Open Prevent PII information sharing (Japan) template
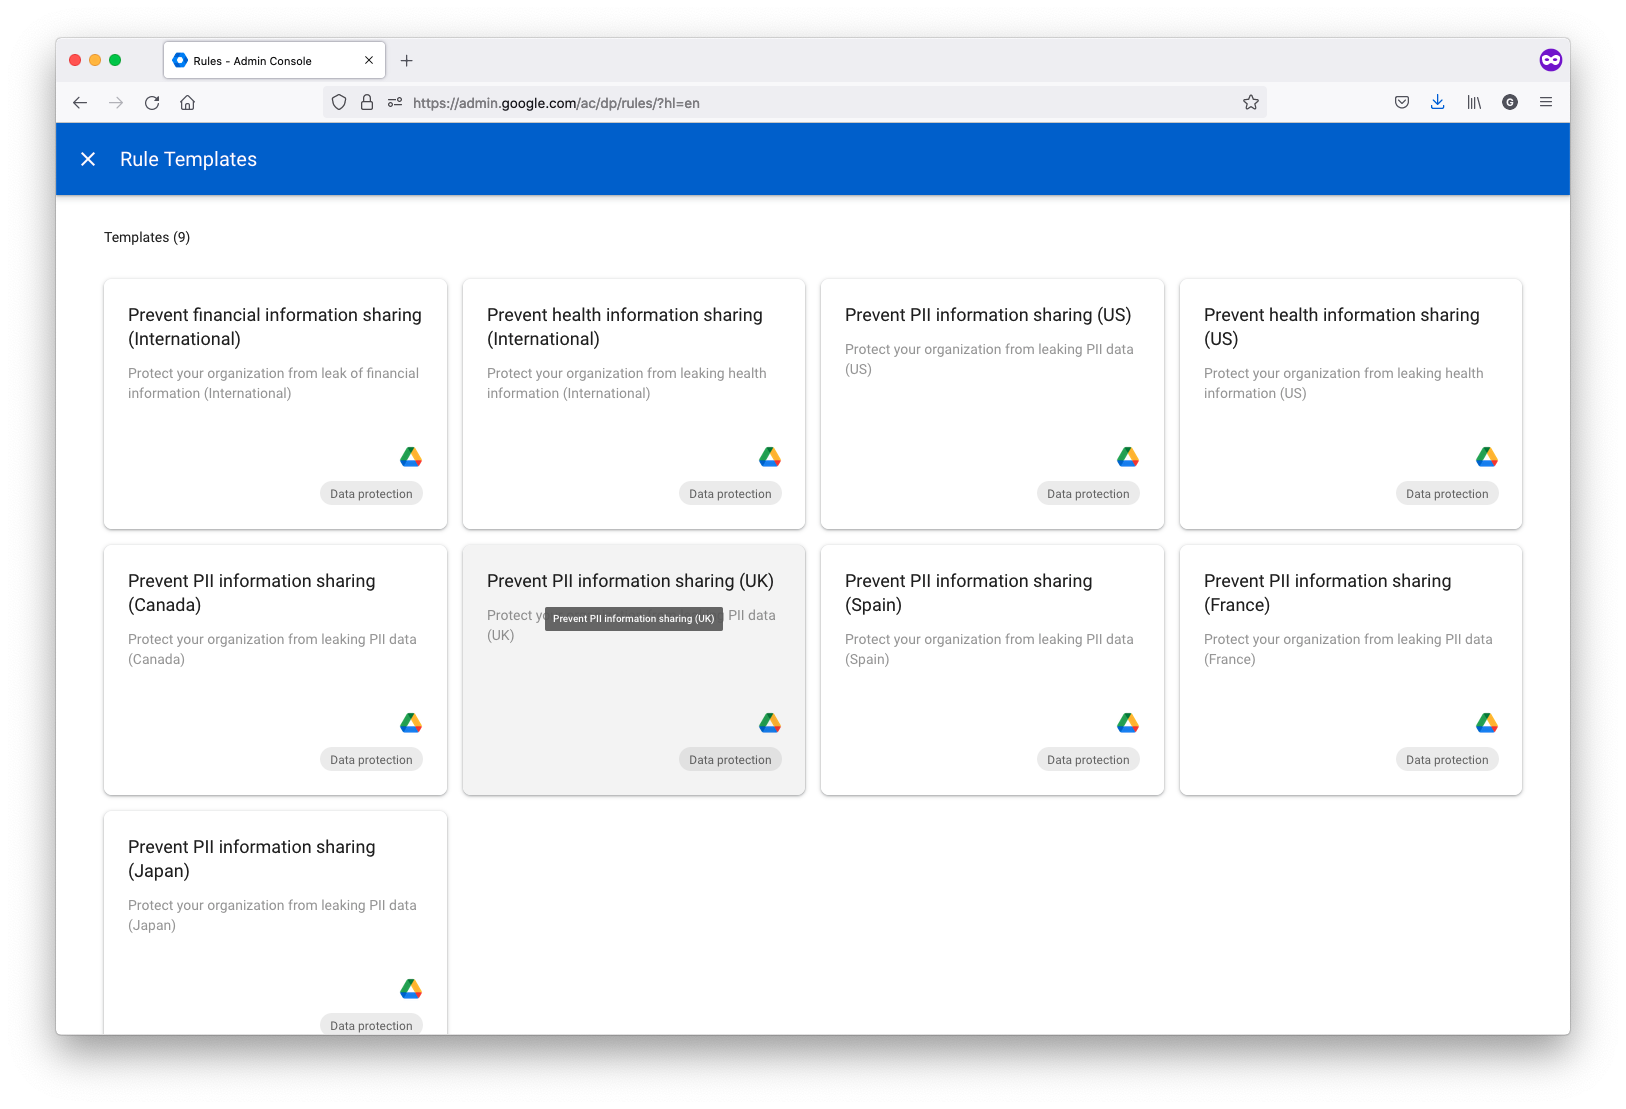Viewport: 1626px width, 1109px height. [275, 922]
